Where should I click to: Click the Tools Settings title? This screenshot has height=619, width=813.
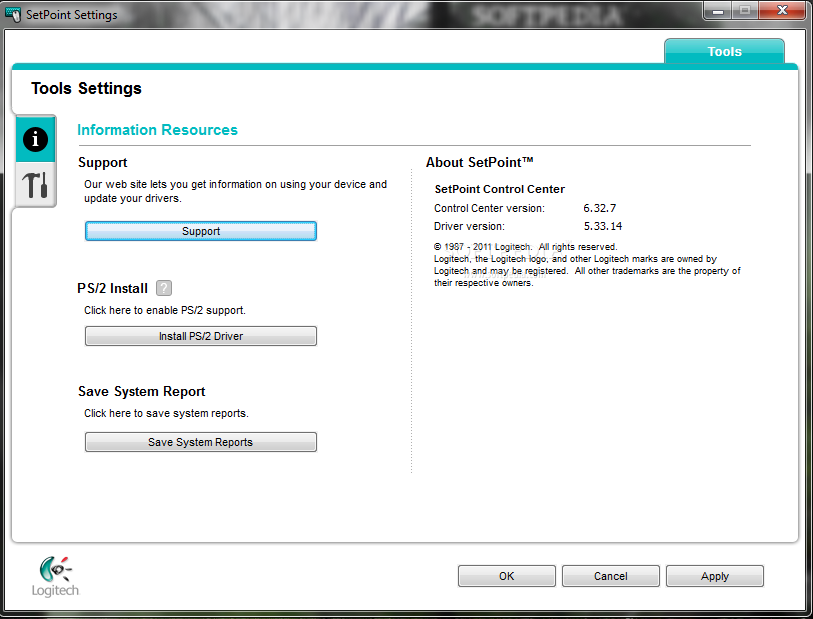pyautogui.click(x=86, y=89)
